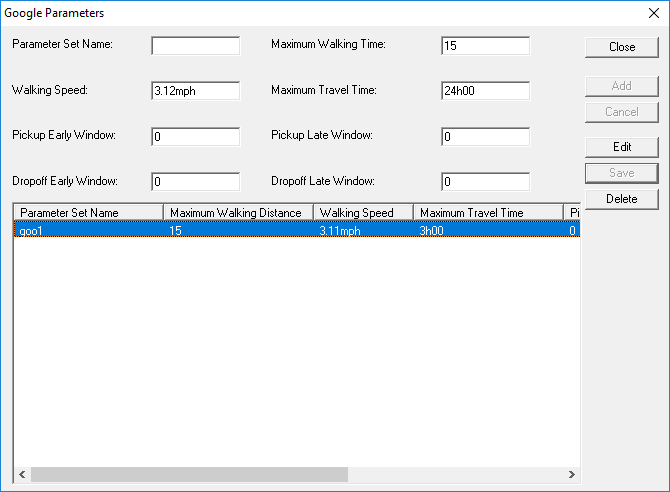Focus the Pickup Early Window field
670x492 pixels.
click(x=195, y=136)
